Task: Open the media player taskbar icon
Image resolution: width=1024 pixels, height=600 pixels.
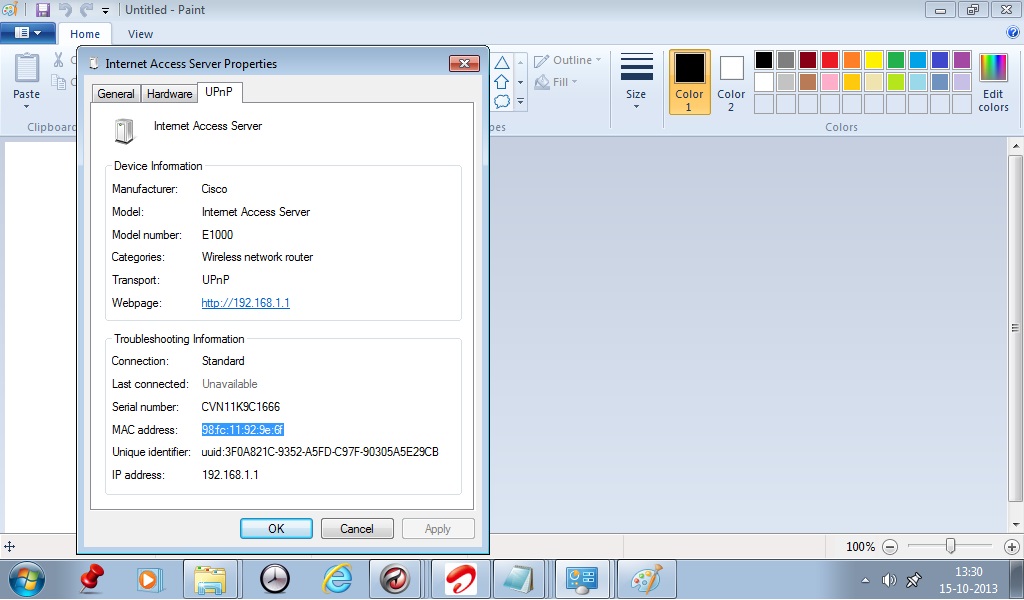Action: point(148,580)
